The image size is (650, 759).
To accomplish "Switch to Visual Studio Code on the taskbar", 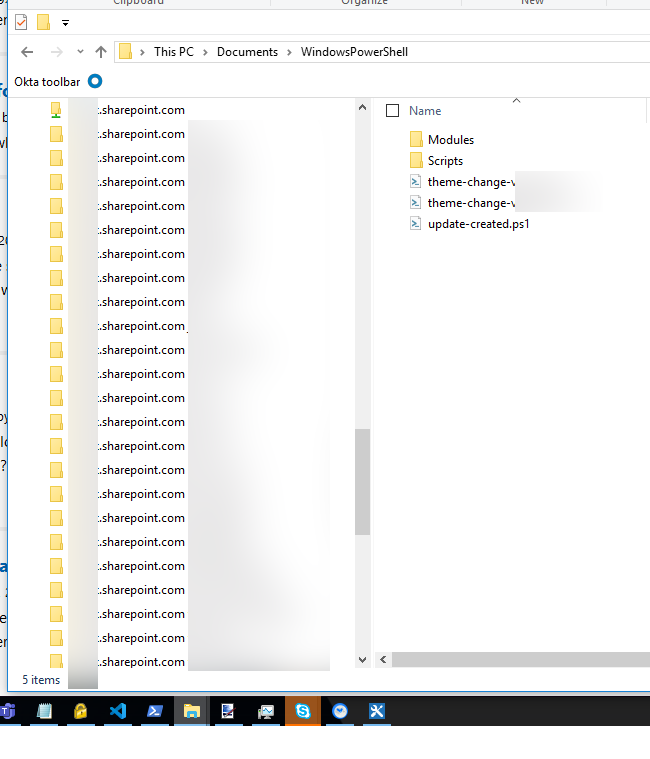I will click(x=118, y=711).
